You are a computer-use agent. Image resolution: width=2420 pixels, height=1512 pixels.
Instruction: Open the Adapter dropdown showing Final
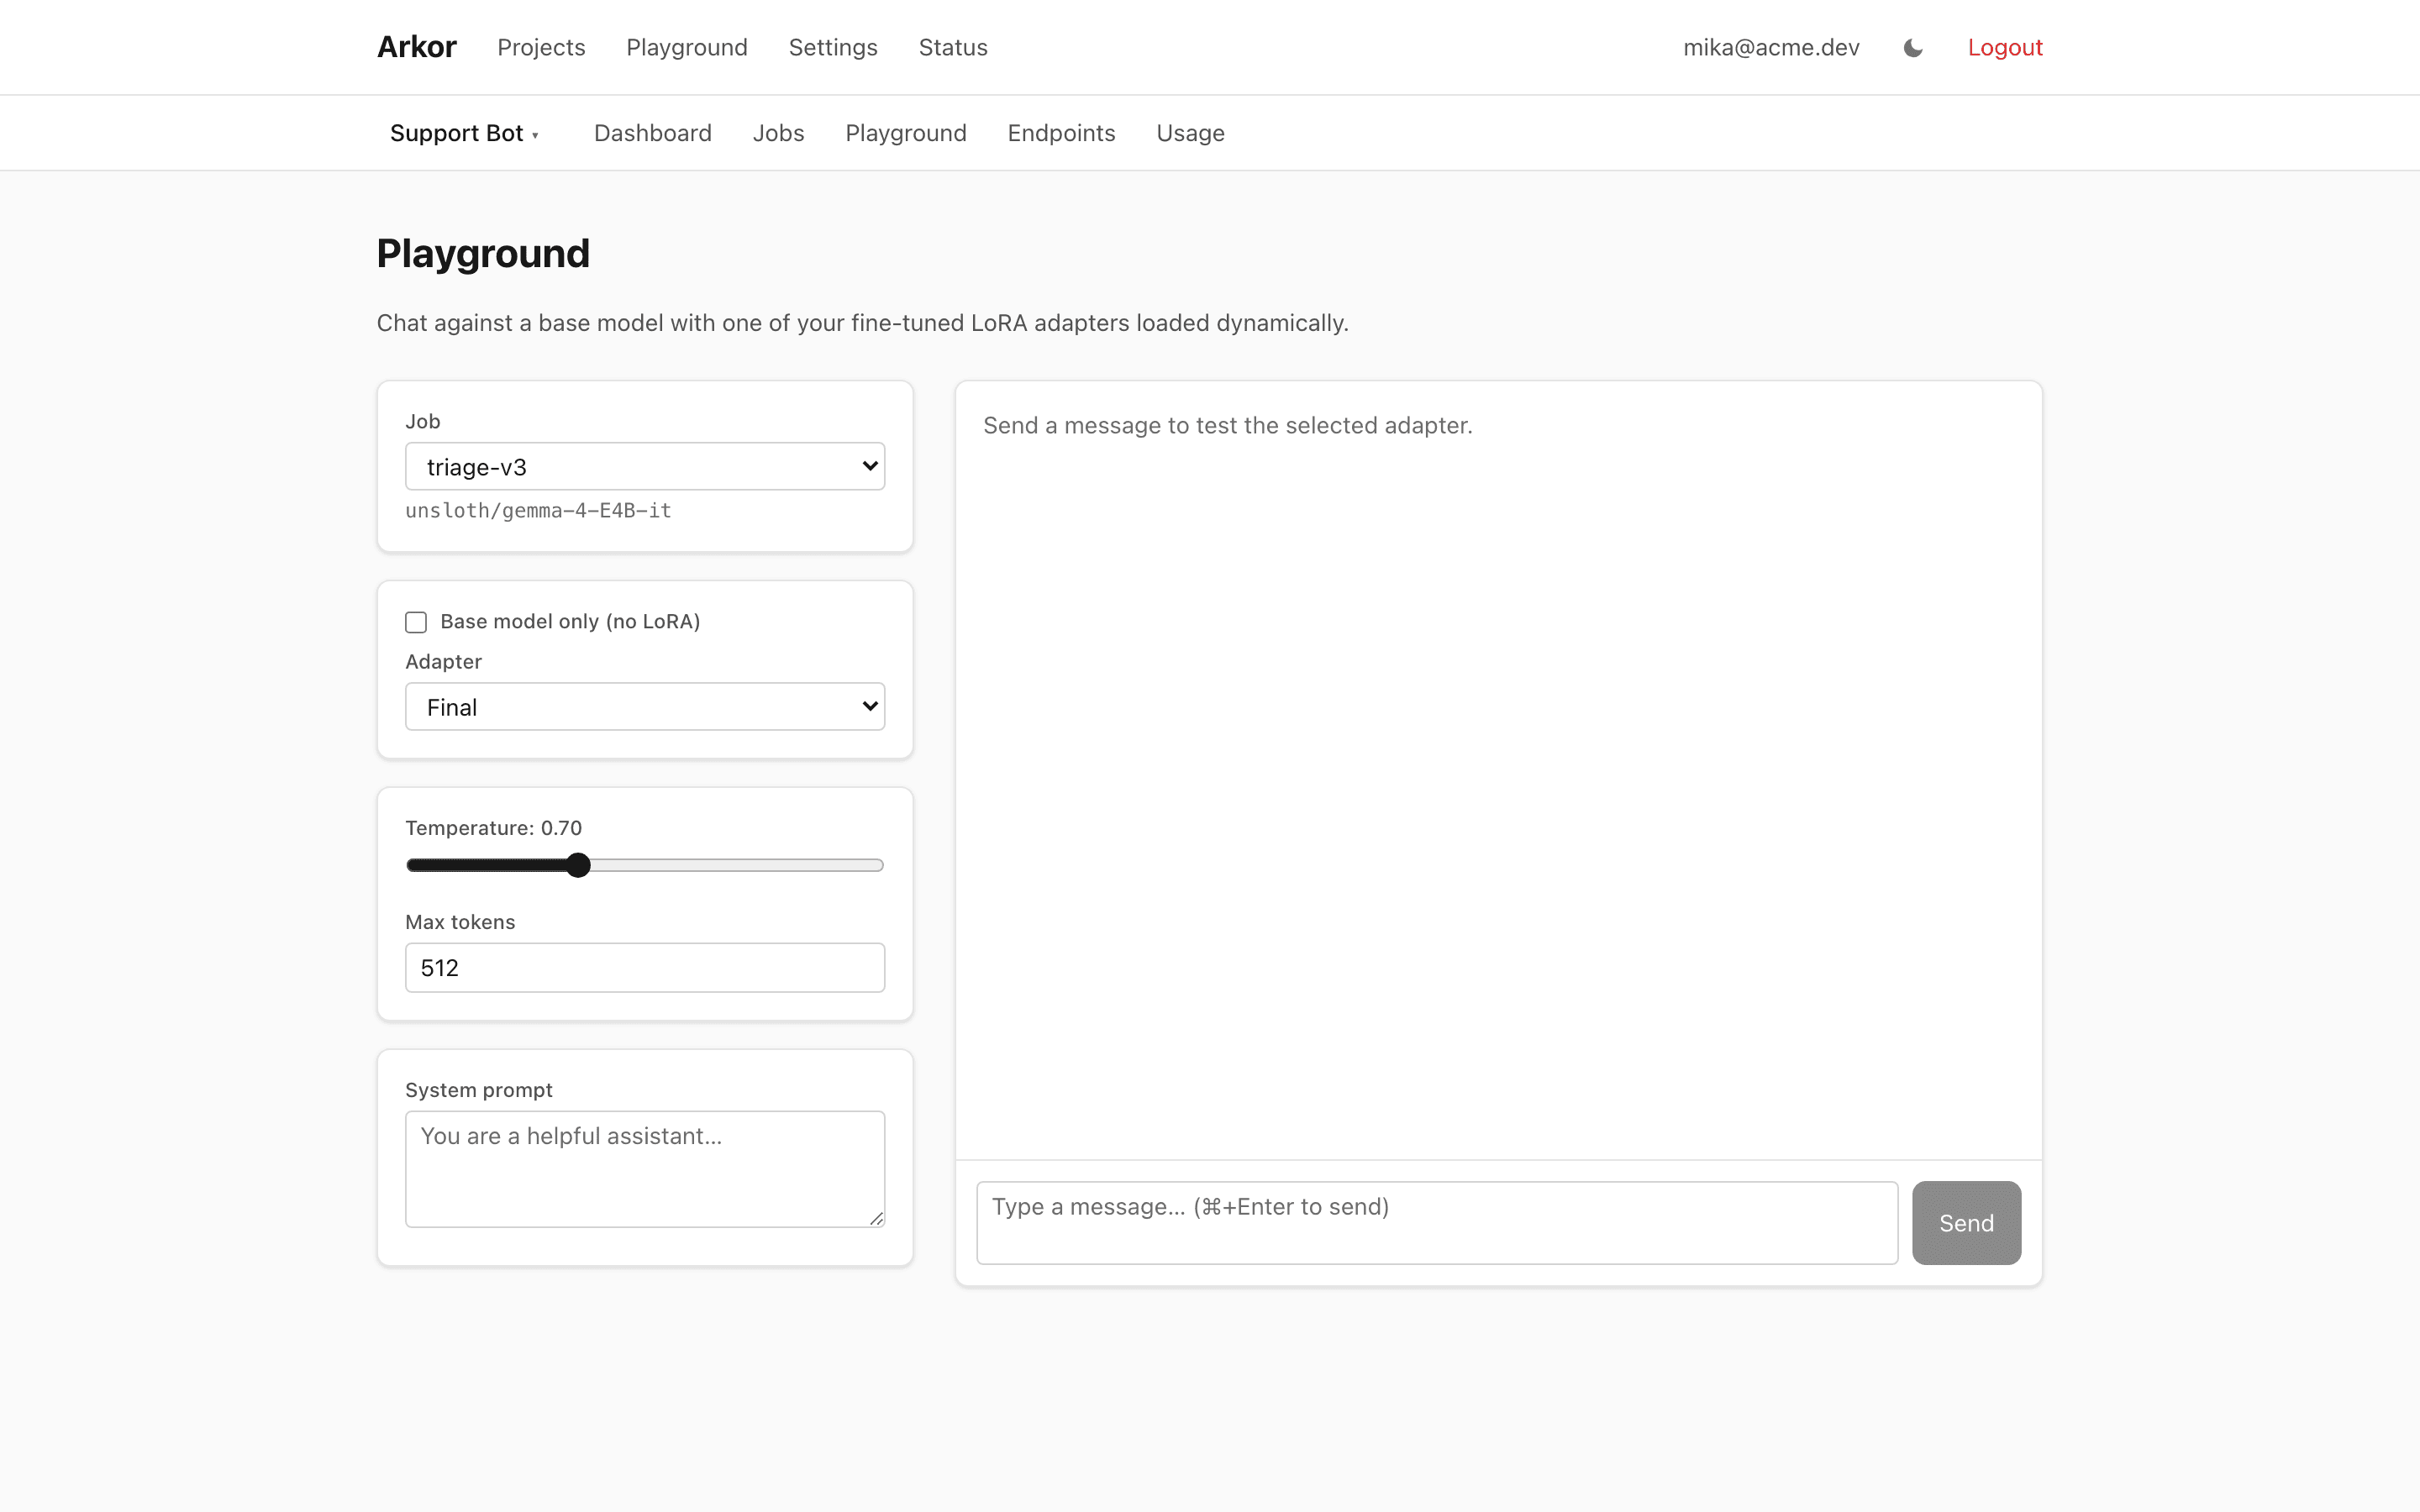pyautogui.click(x=645, y=706)
